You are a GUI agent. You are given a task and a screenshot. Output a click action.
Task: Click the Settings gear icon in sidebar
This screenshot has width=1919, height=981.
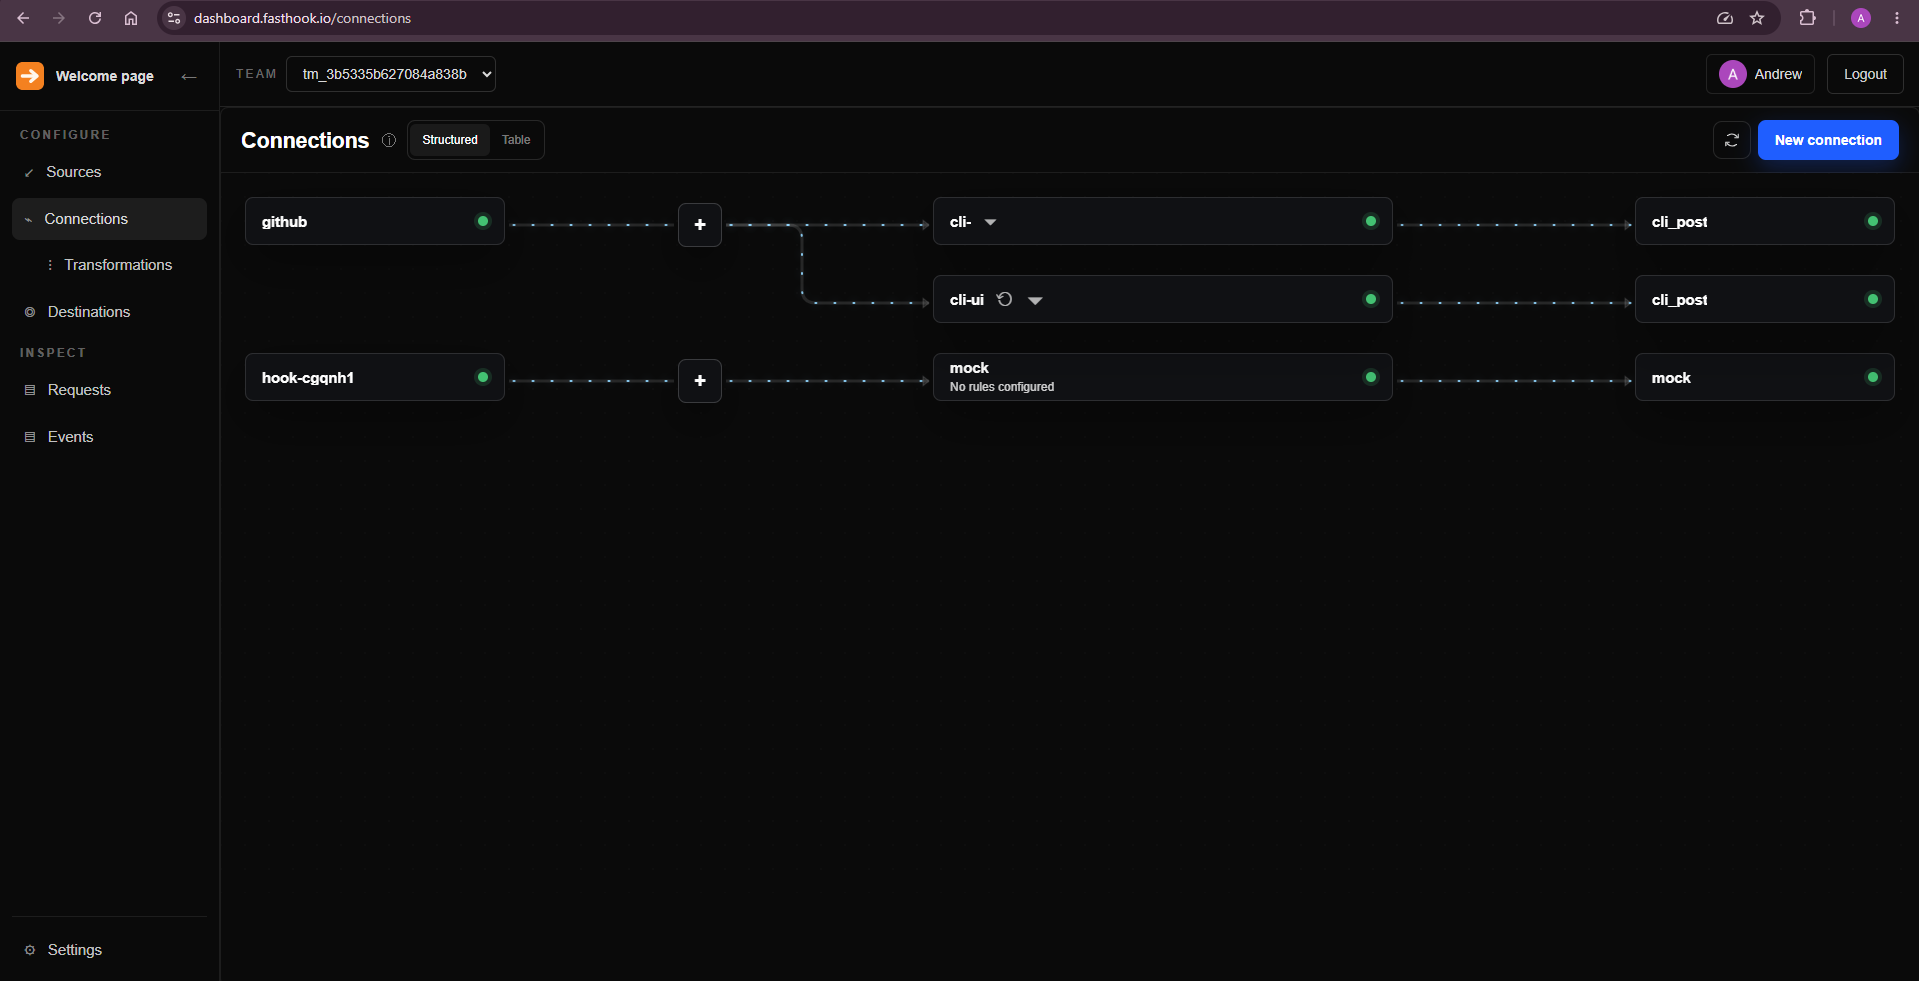click(x=30, y=950)
